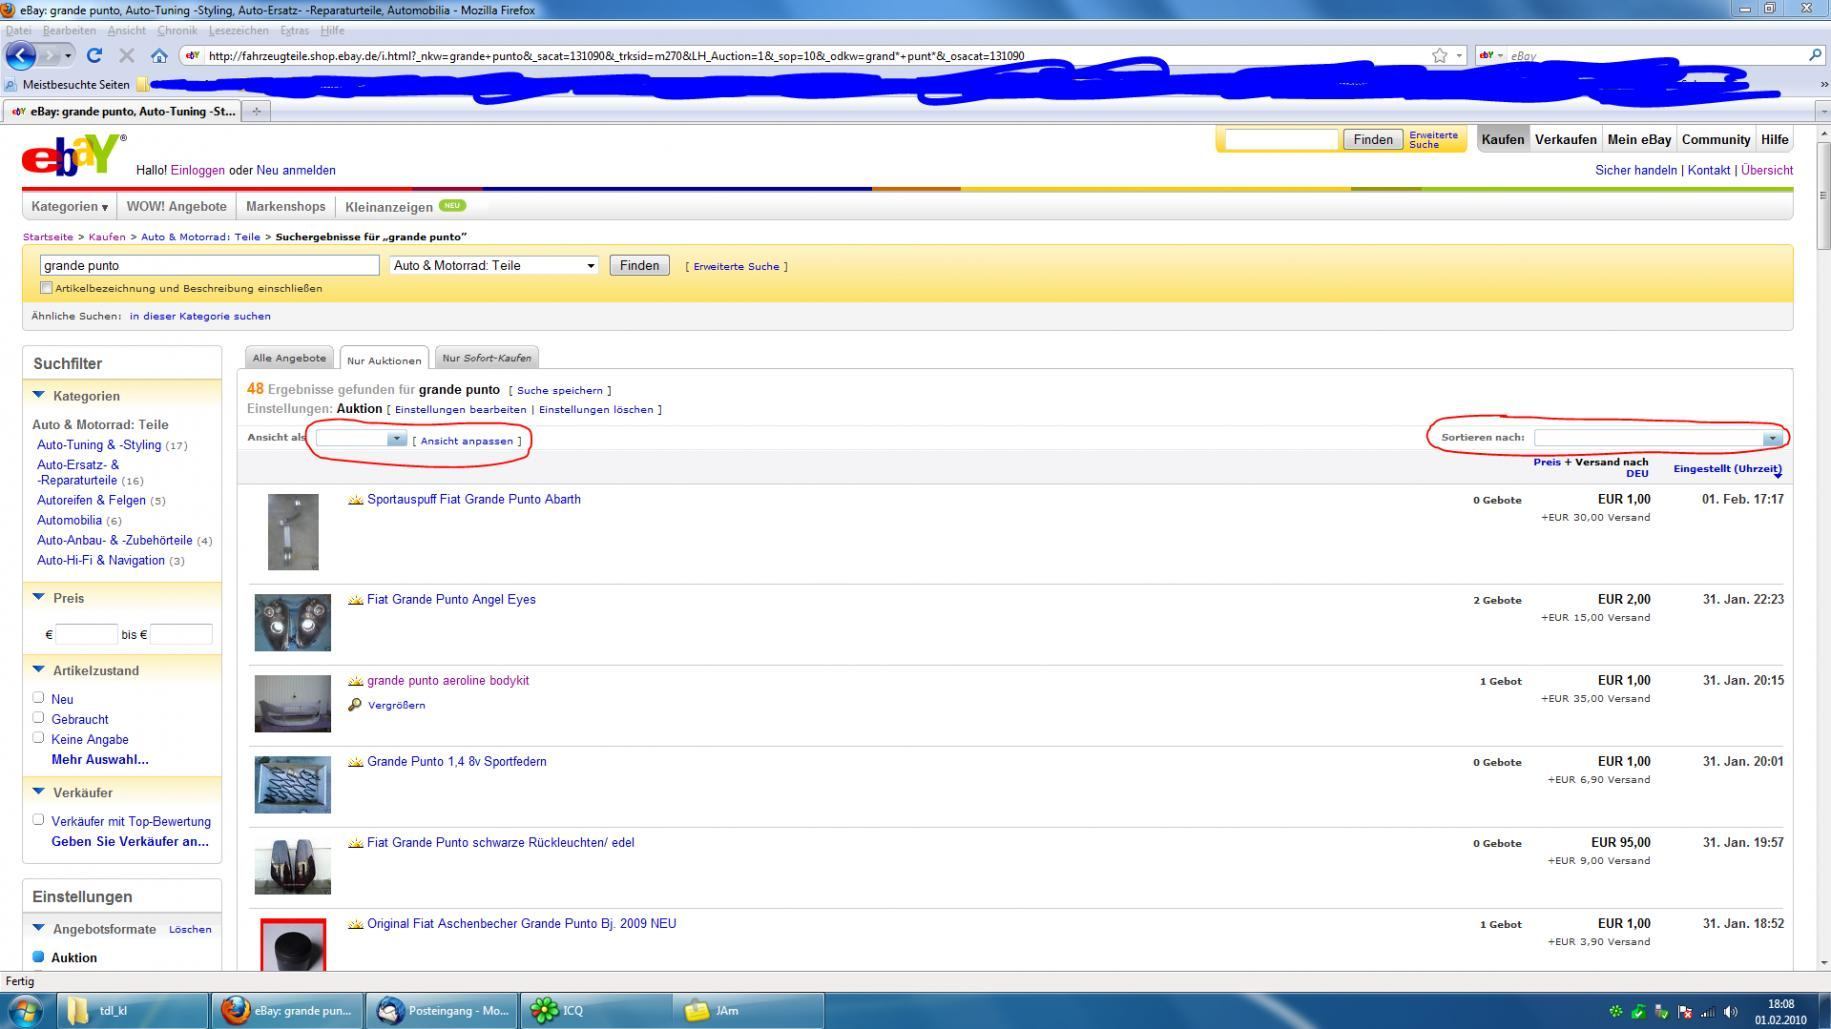Screen dimensions: 1831x1029
Task: Open the 'grande punto aeroline bodykit' listing
Action: coord(448,680)
